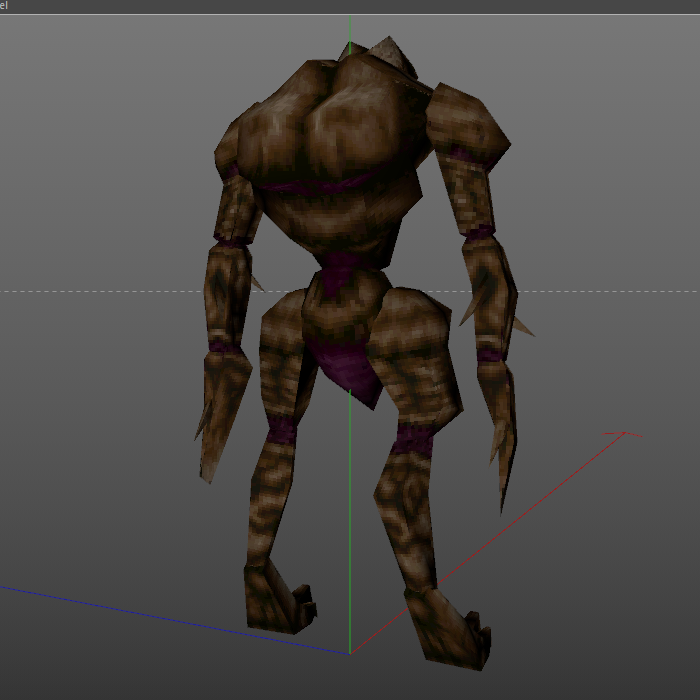The height and width of the screenshot is (700, 700).
Task: Pick the forearm on the right side
Action: (490, 290)
